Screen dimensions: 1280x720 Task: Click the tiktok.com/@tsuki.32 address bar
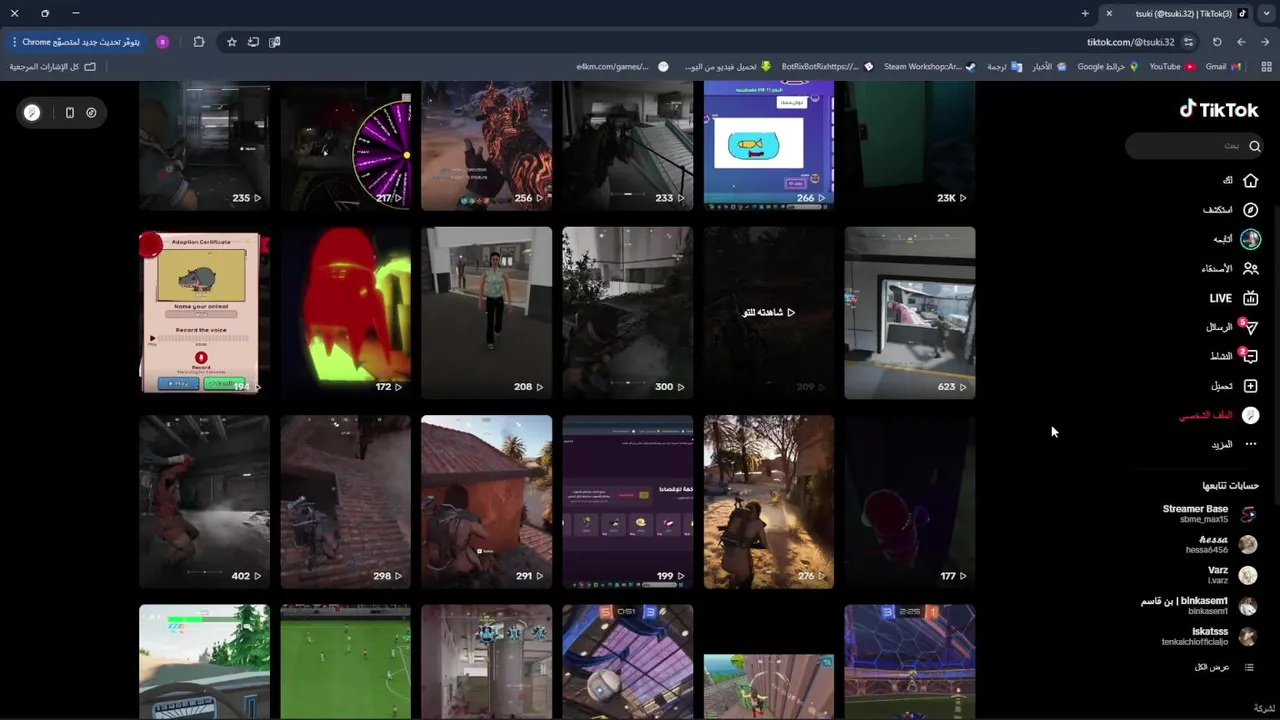pos(1131,42)
